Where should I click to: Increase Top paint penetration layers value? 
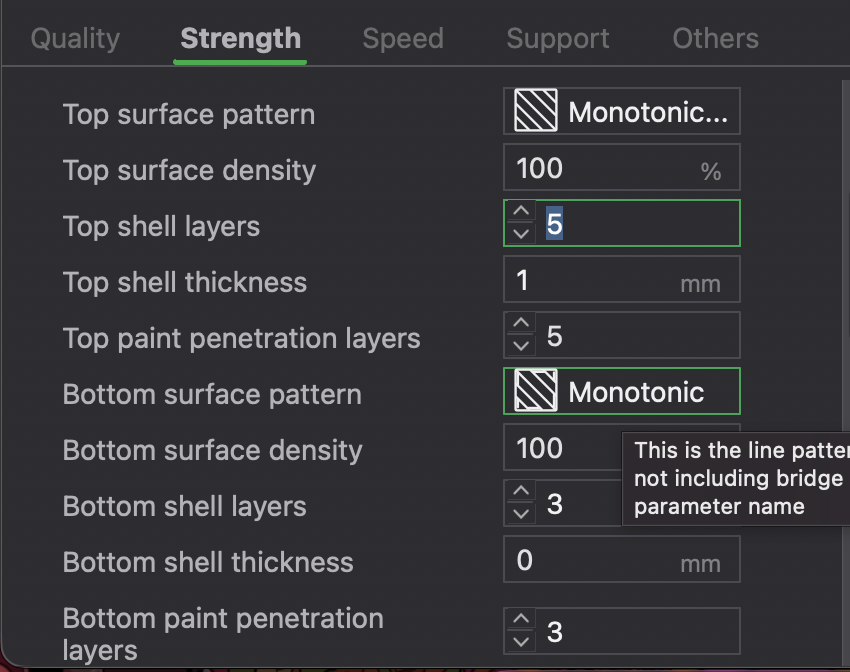520,324
